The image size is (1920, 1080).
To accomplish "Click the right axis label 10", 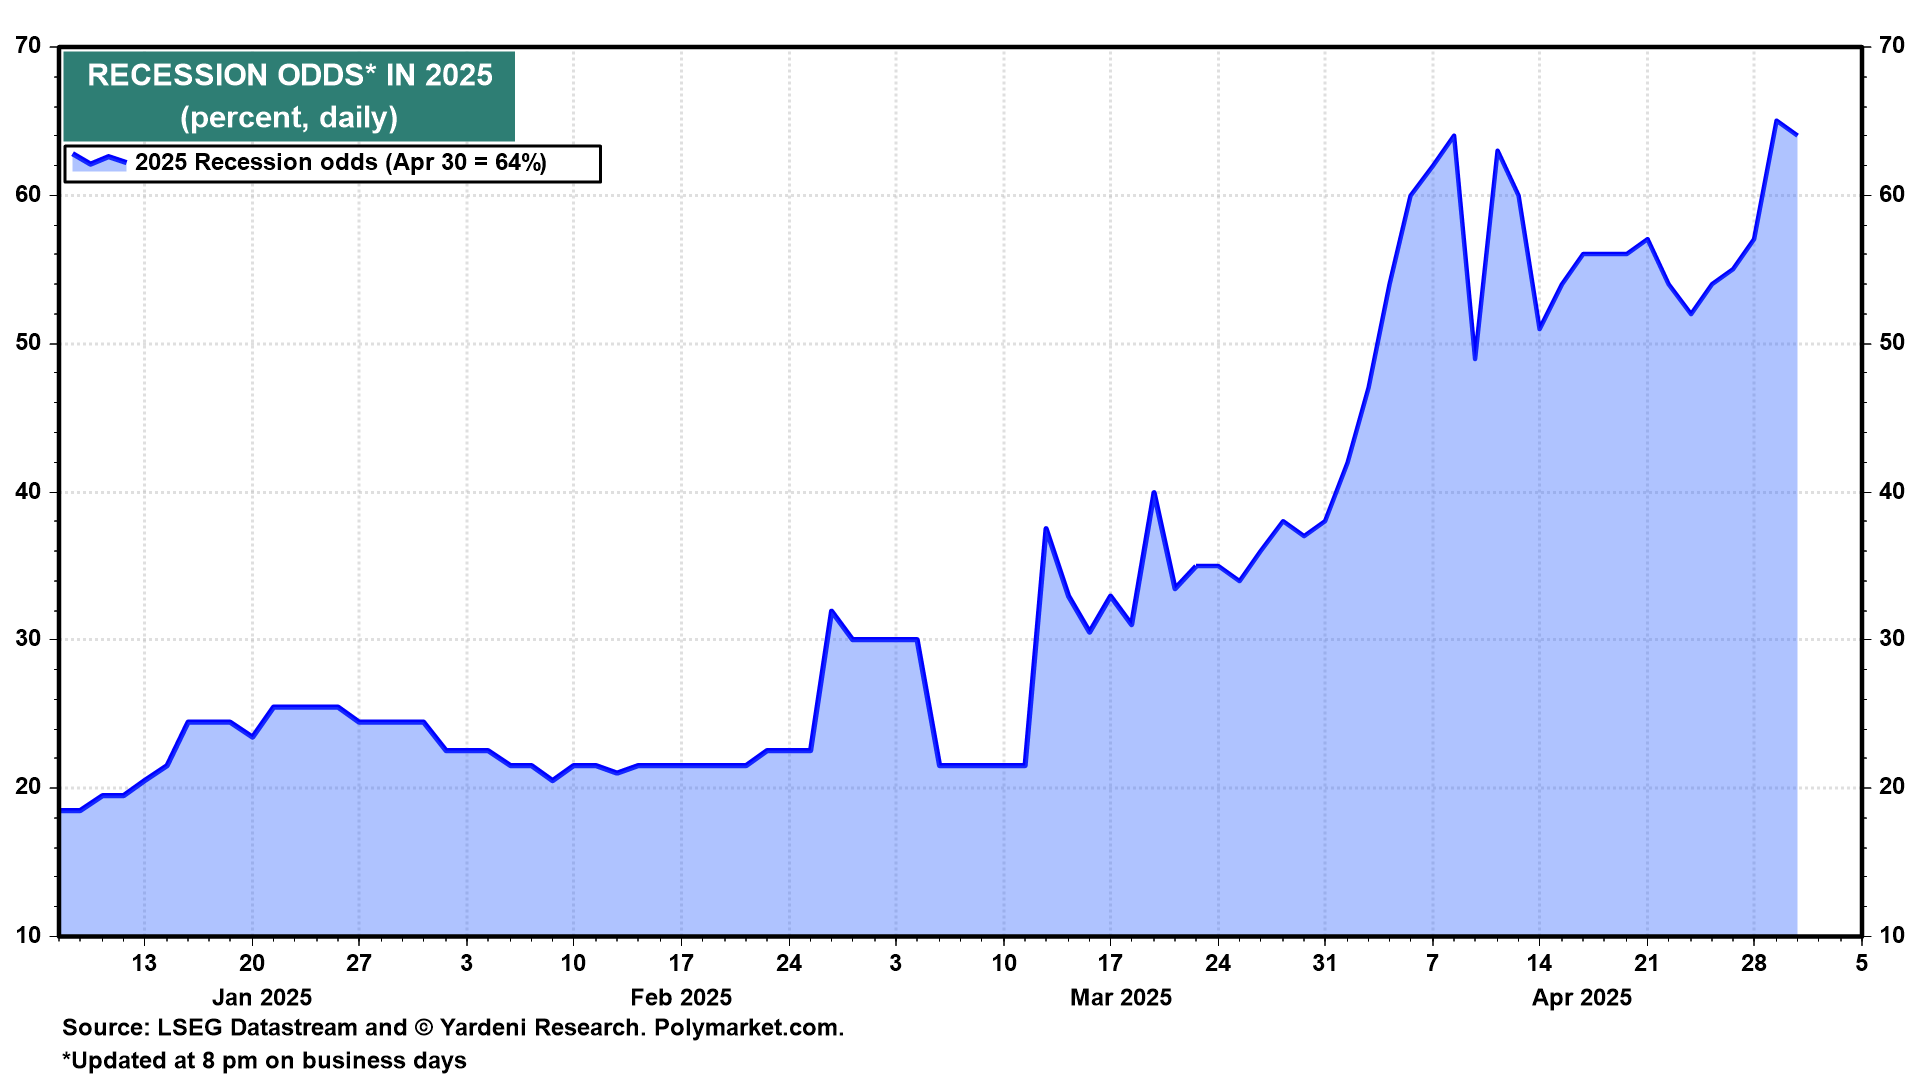I will [1891, 936].
